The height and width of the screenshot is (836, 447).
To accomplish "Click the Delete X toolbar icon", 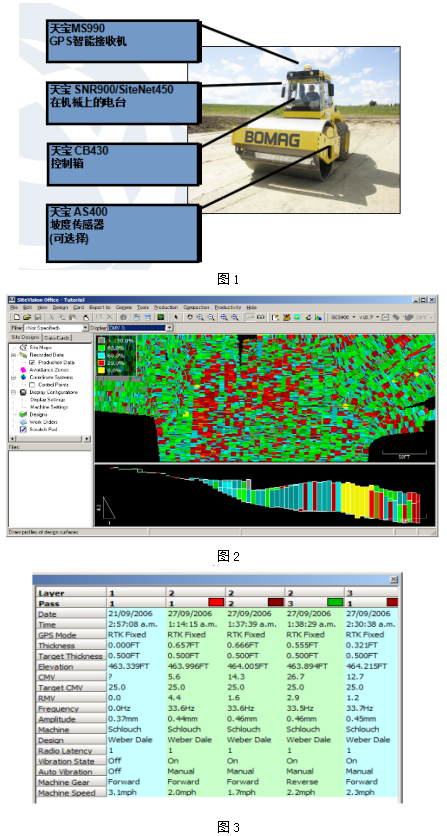I will tap(109, 317).
